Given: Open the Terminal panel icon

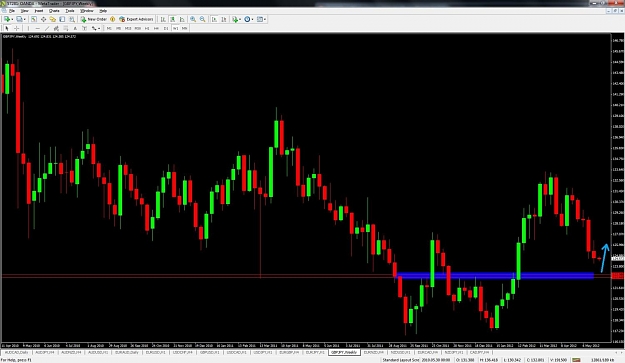Looking at the screenshot, I should (x=62, y=19).
